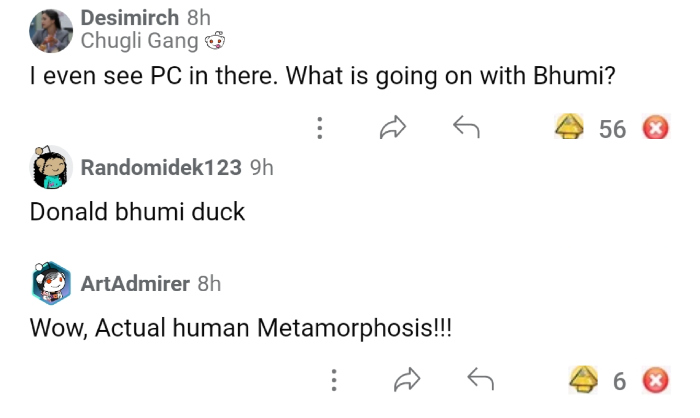Downvote the comment with 56 points
The width and height of the screenshot is (700, 418).
click(x=655, y=128)
